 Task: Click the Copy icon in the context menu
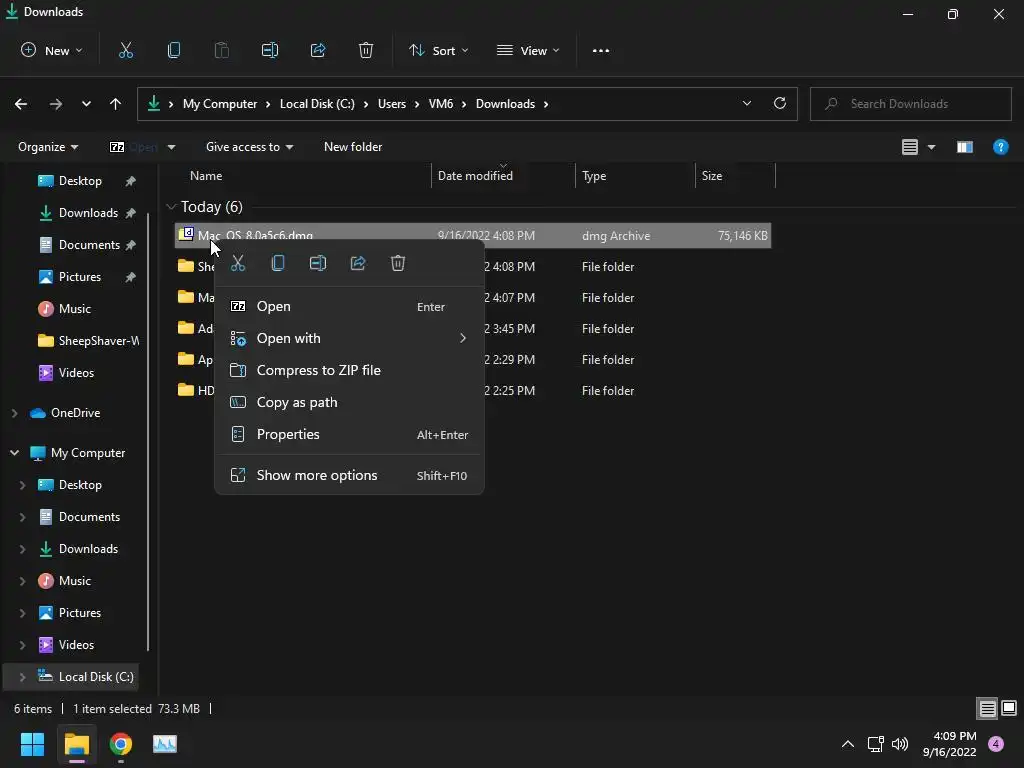pyautogui.click(x=278, y=263)
